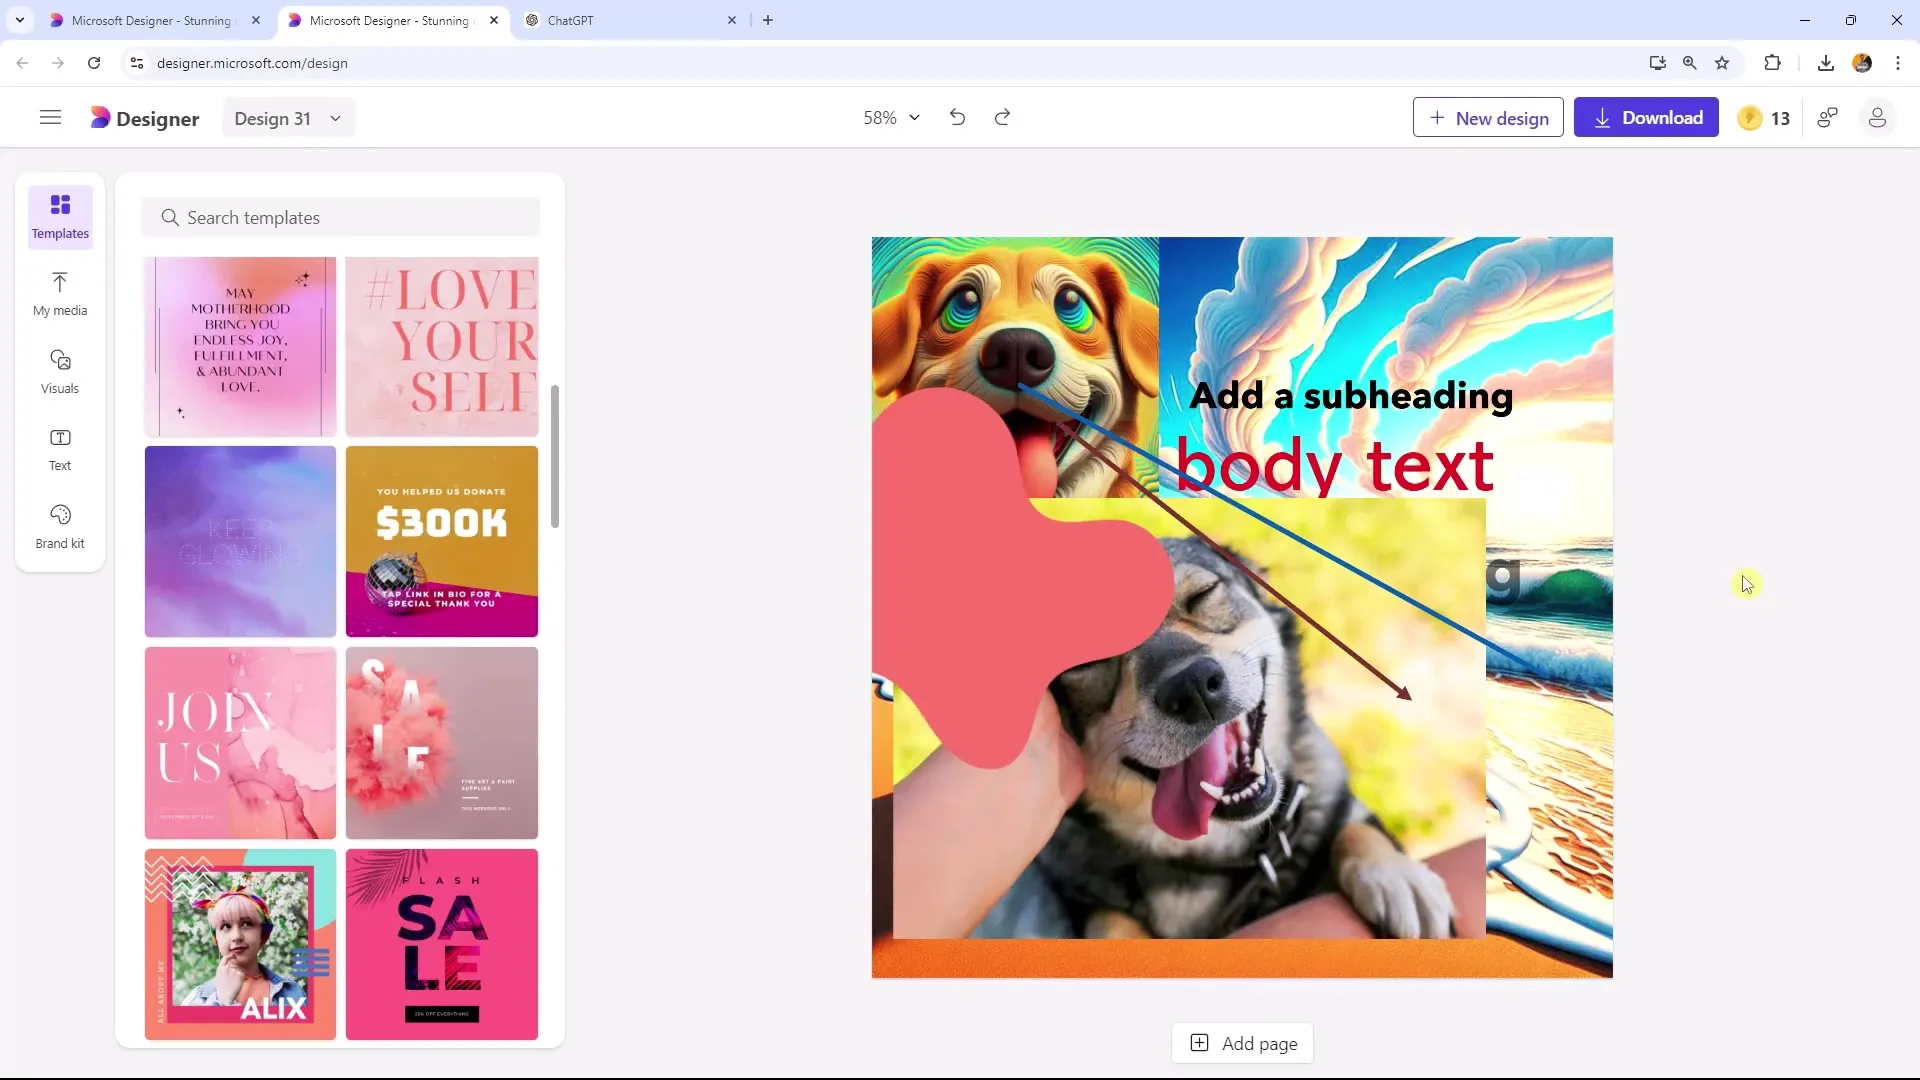Open the hamburger menu icon
The image size is (1920, 1080).
49,117
